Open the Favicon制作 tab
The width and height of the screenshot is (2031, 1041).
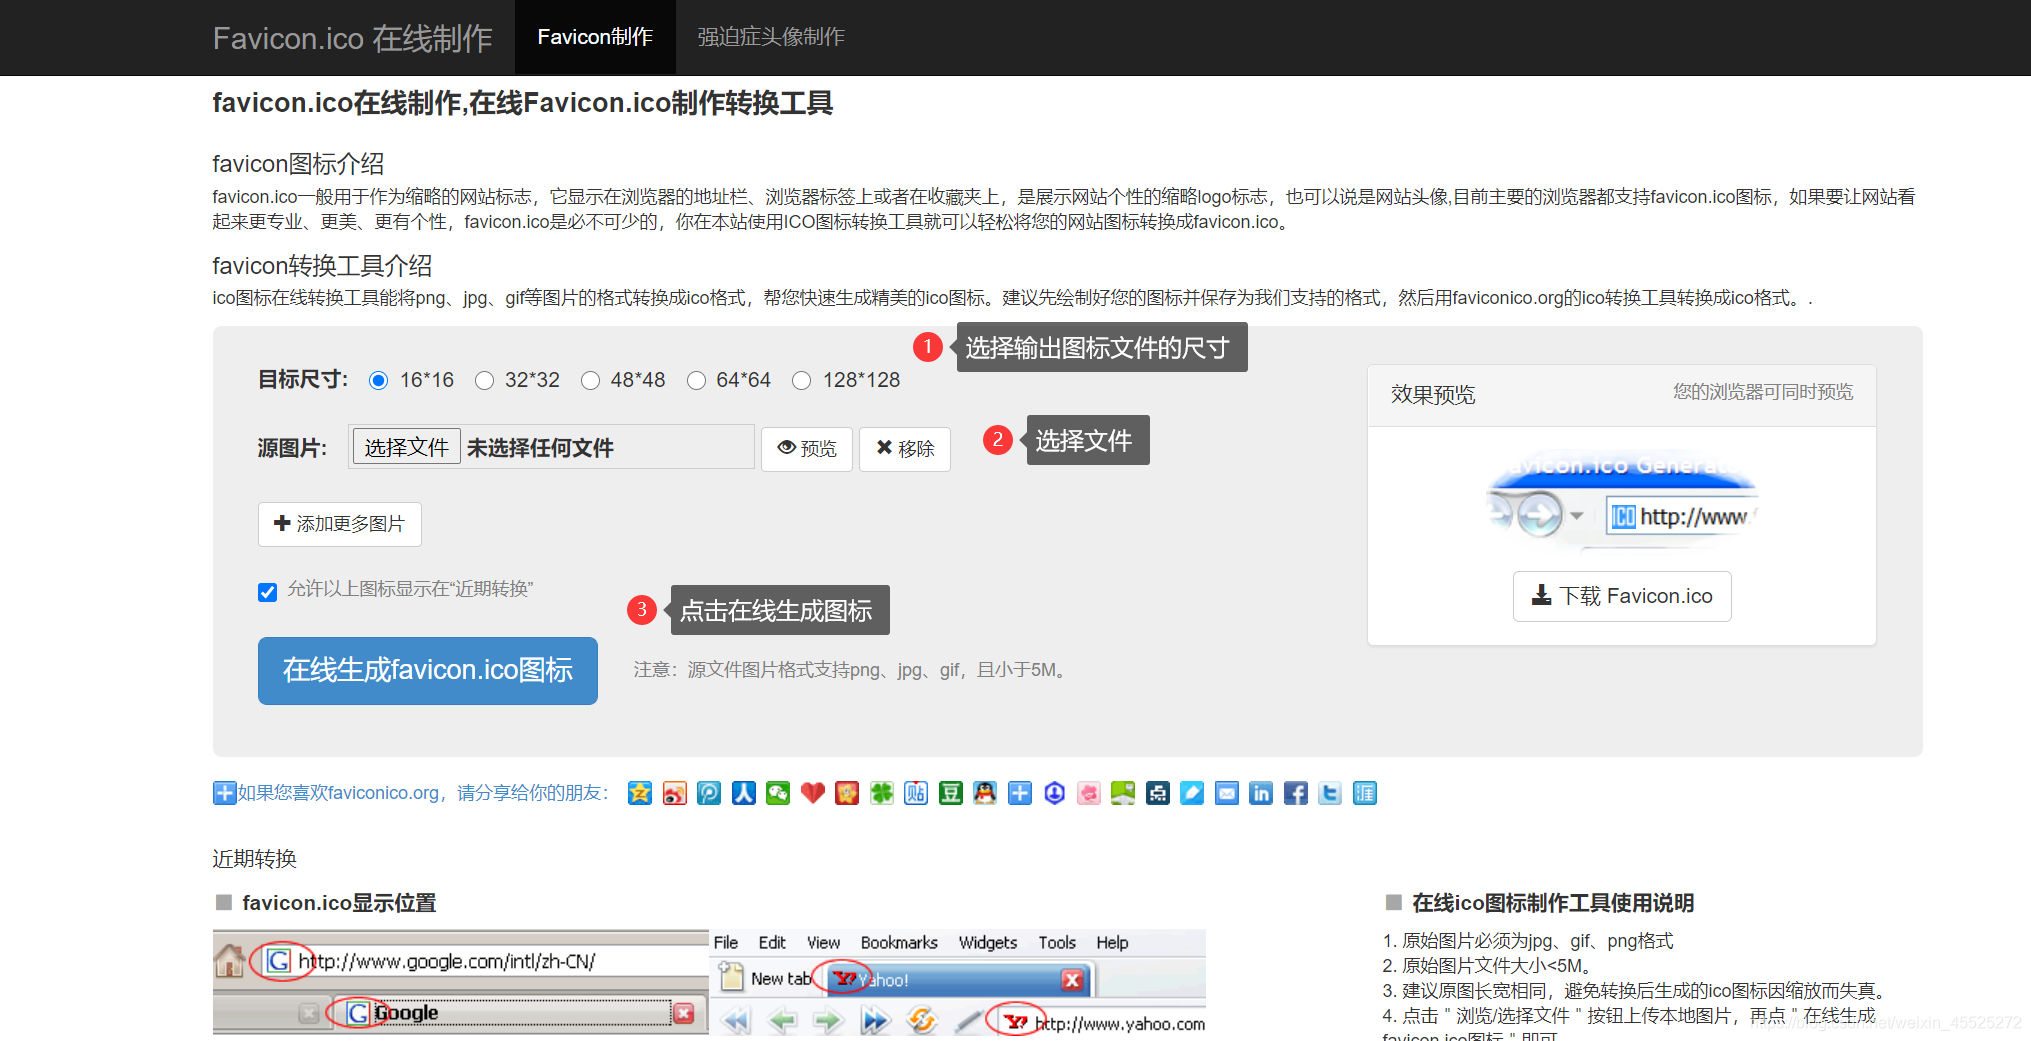(x=595, y=37)
